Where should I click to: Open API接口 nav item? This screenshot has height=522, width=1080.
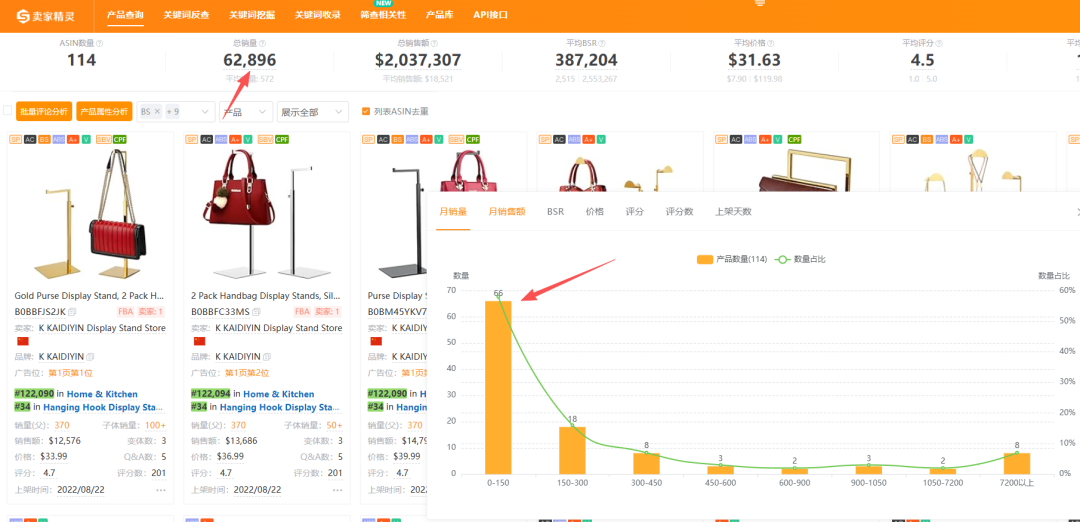490,14
